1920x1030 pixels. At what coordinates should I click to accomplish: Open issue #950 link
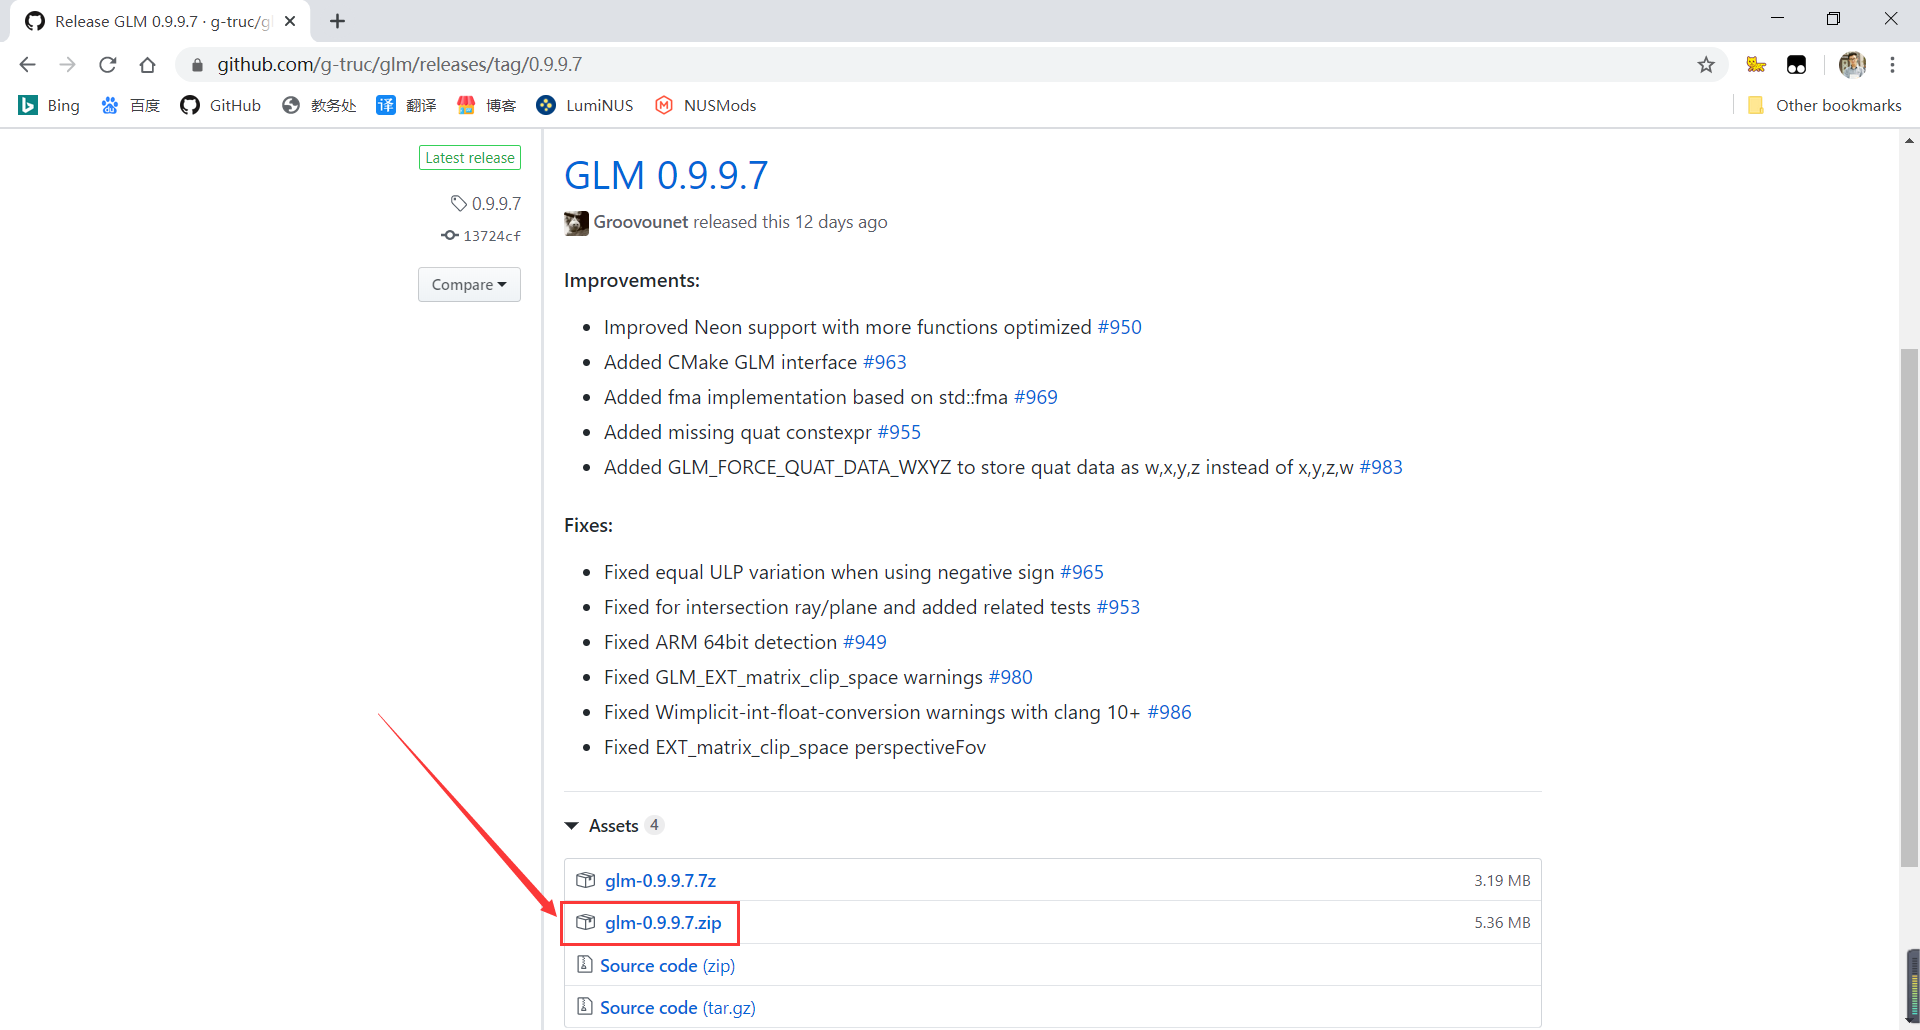(x=1119, y=326)
